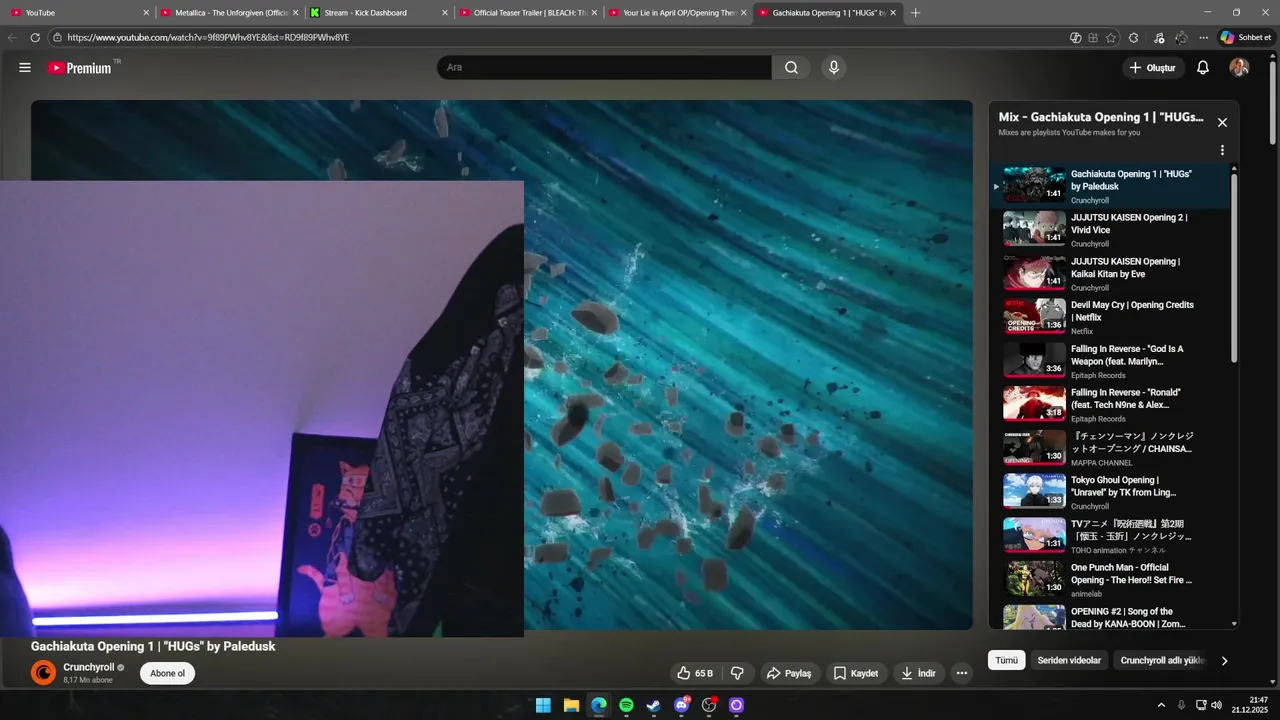The width and height of the screenshot is (1280, 720).
Task: Select the Tümü filter chip
Action: tap(1007, 660)
